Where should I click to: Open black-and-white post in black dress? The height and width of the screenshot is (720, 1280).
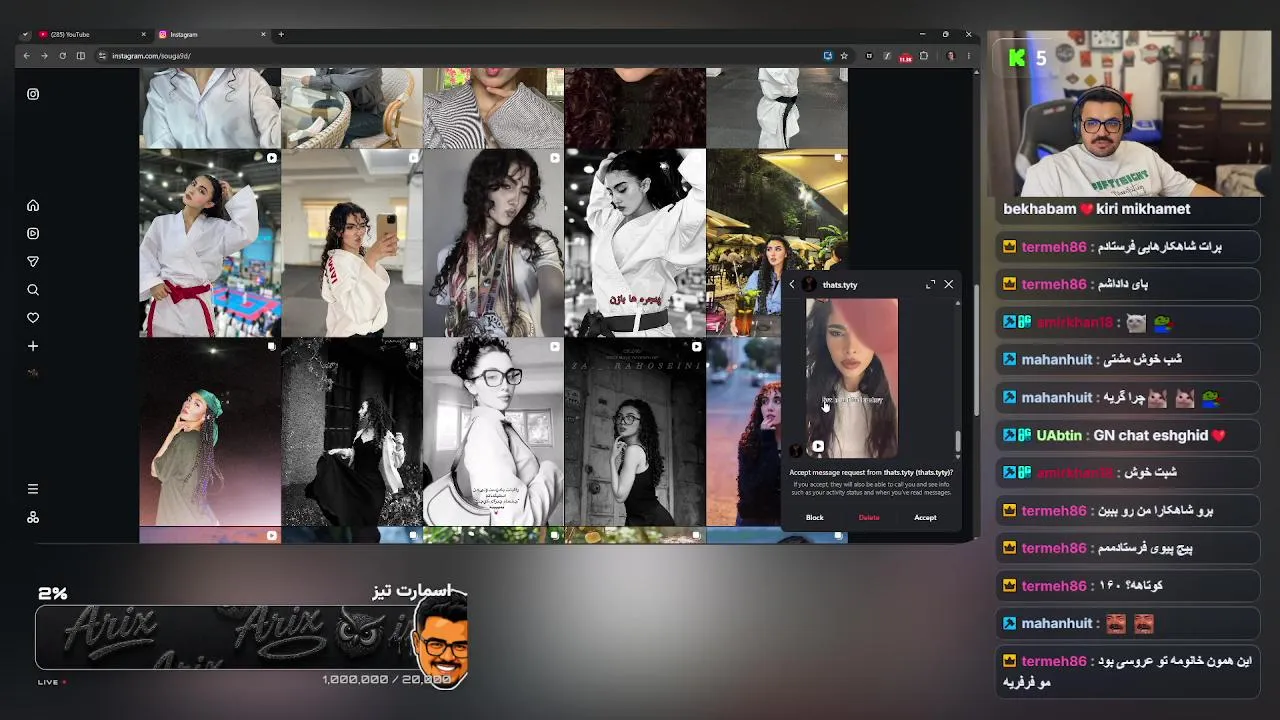click(x=636, y=432)
